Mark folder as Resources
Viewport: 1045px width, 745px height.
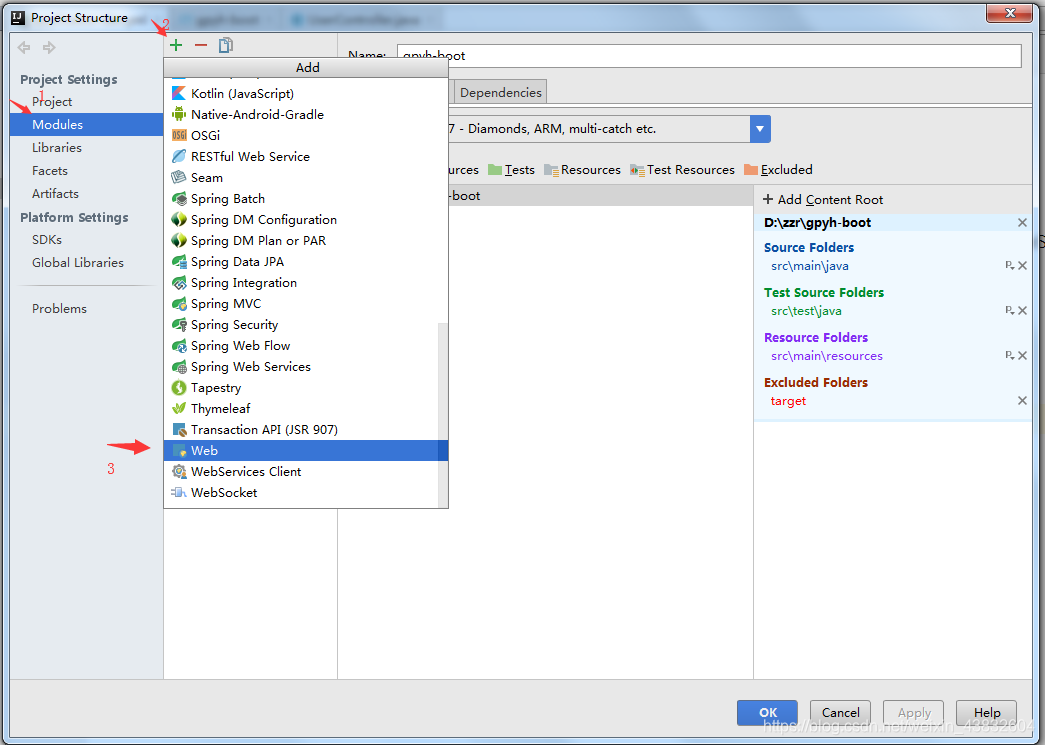(x=582, y=170)
